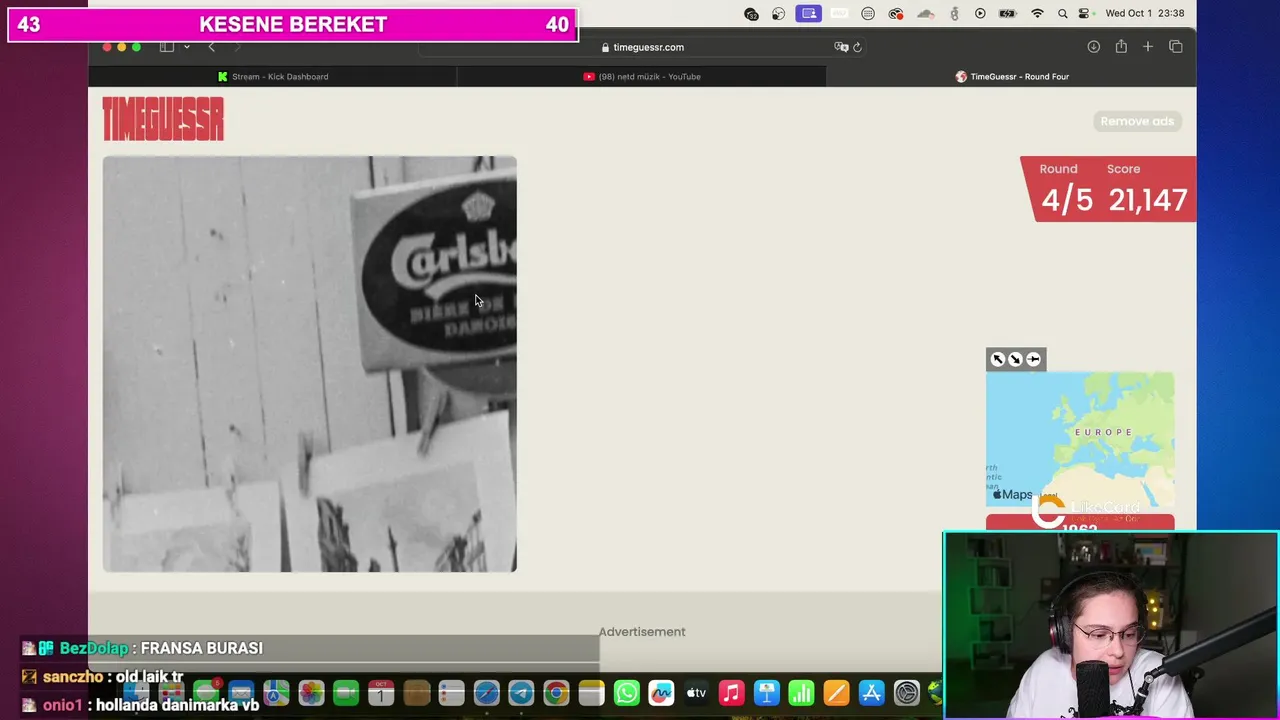The image size is (1280, 720).
Task: Click on the Europe mini map
Action: coord(1080,440)
